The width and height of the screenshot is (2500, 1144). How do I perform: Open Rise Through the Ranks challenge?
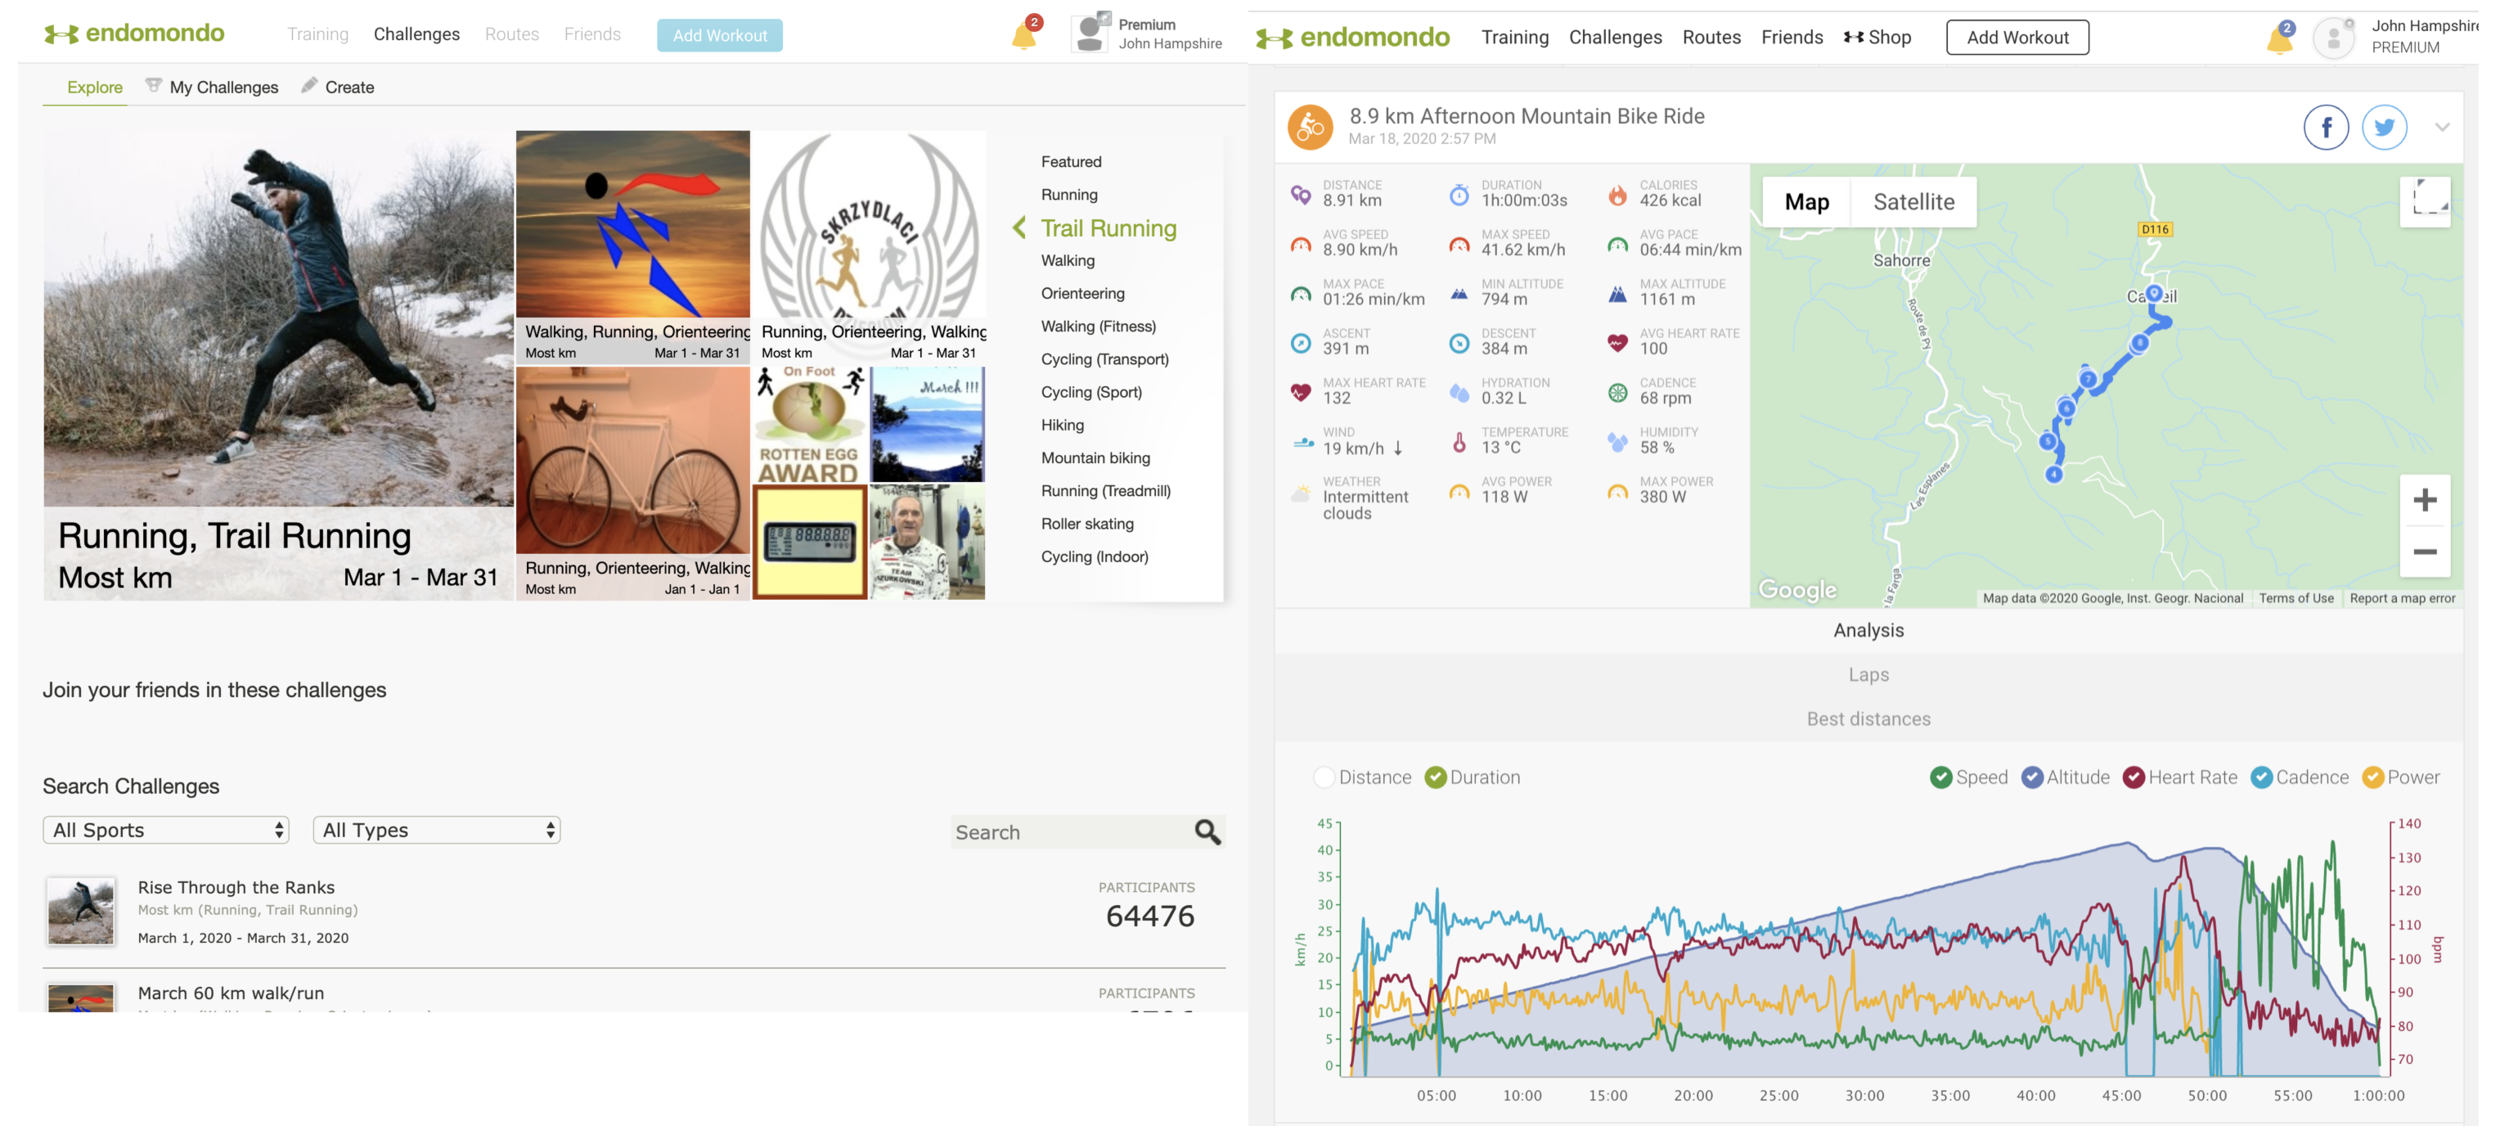click(236, 887)
